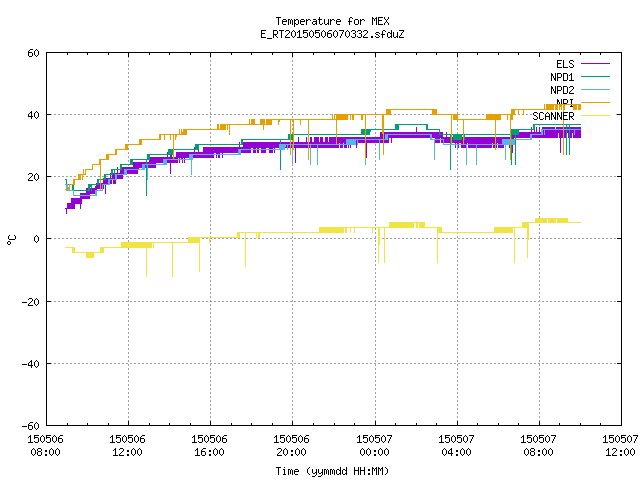The width and height of the screenshot is (640, 480).
Task: Click the 60 y-axis tick label
Action: click(33, 53)
